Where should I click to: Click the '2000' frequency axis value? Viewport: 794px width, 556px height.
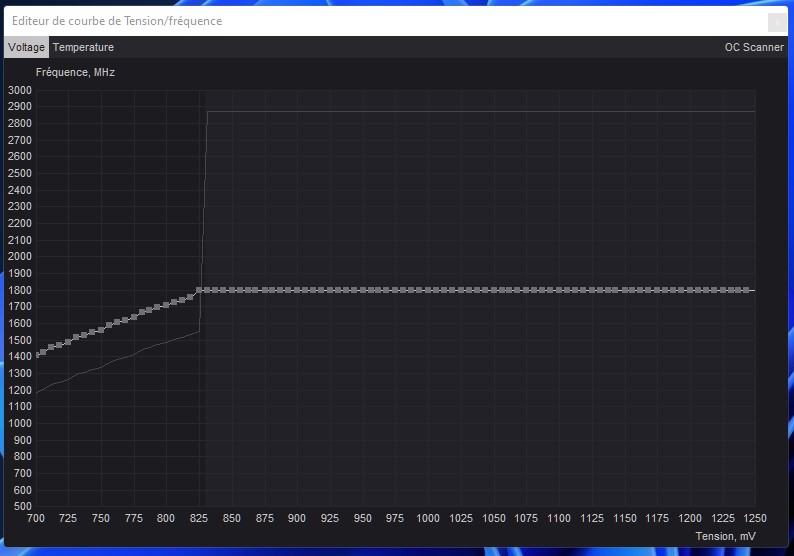(x=20, y=256)
